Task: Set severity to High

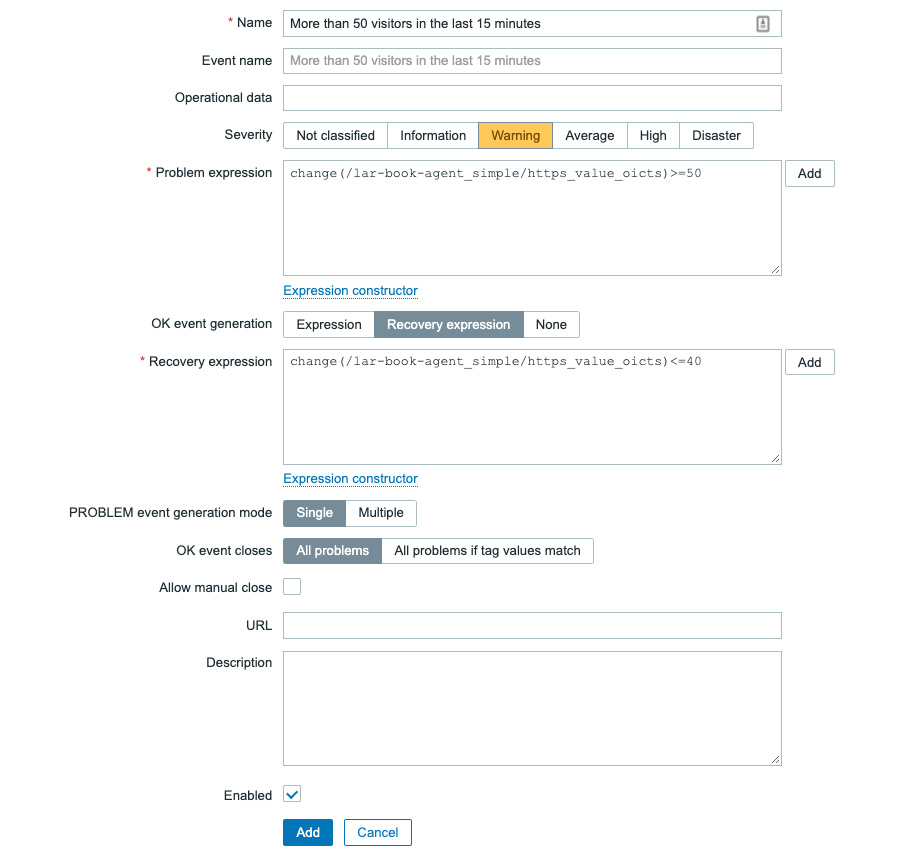Action: (x=653, y=135)
